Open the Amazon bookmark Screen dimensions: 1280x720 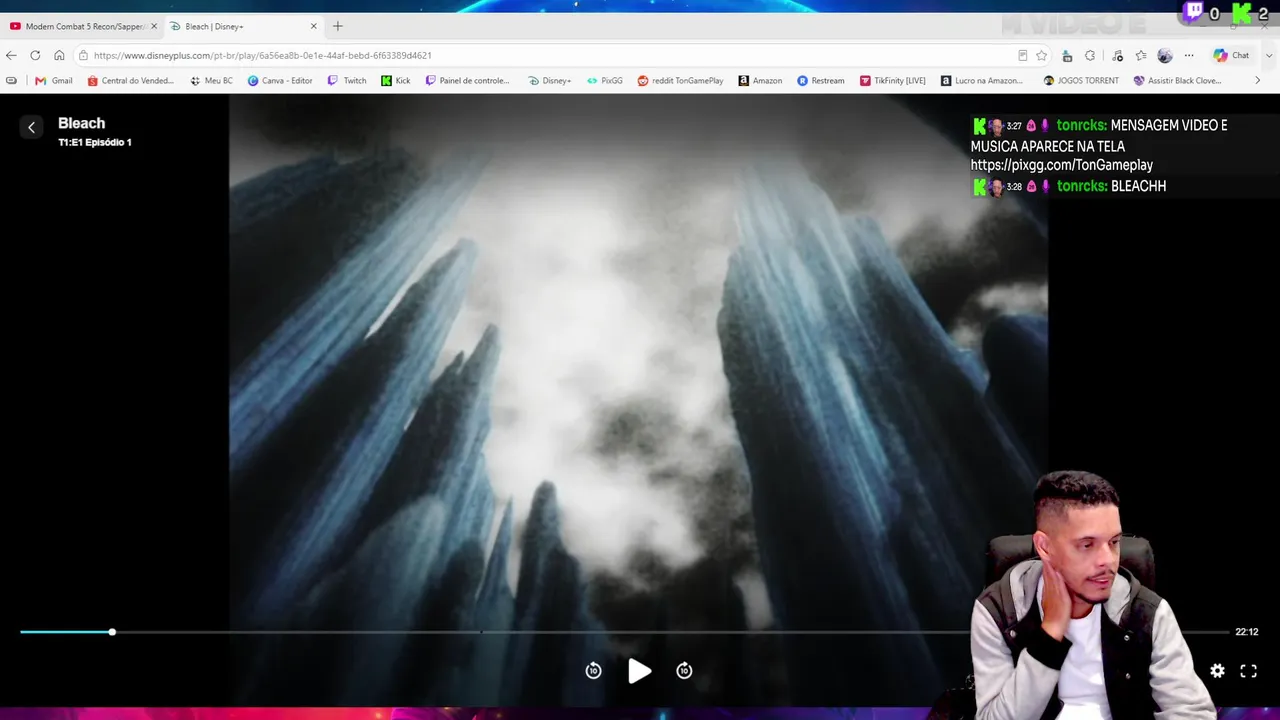tap(760, 80)
